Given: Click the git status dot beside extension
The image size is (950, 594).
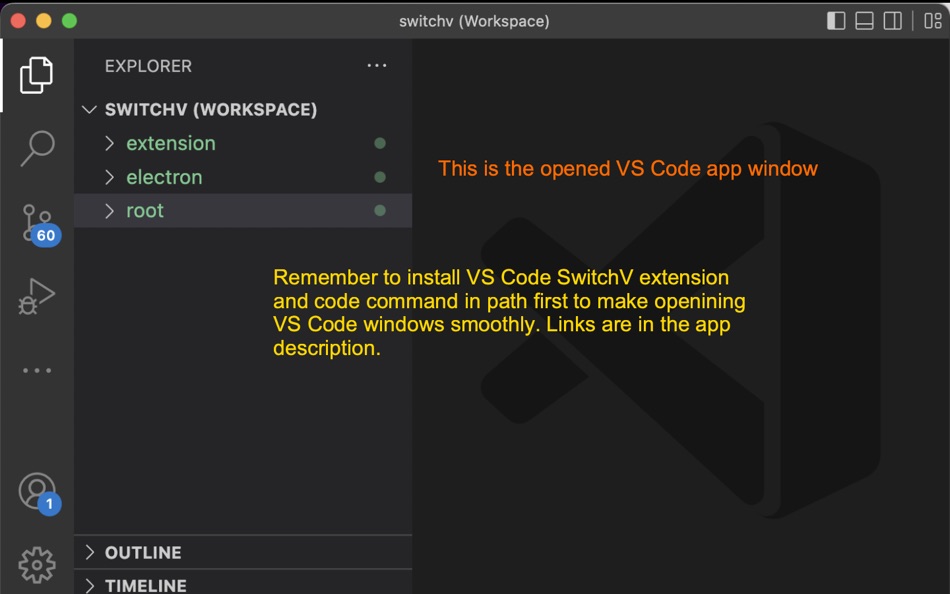Looking at the screenshot, I should 380,143.
